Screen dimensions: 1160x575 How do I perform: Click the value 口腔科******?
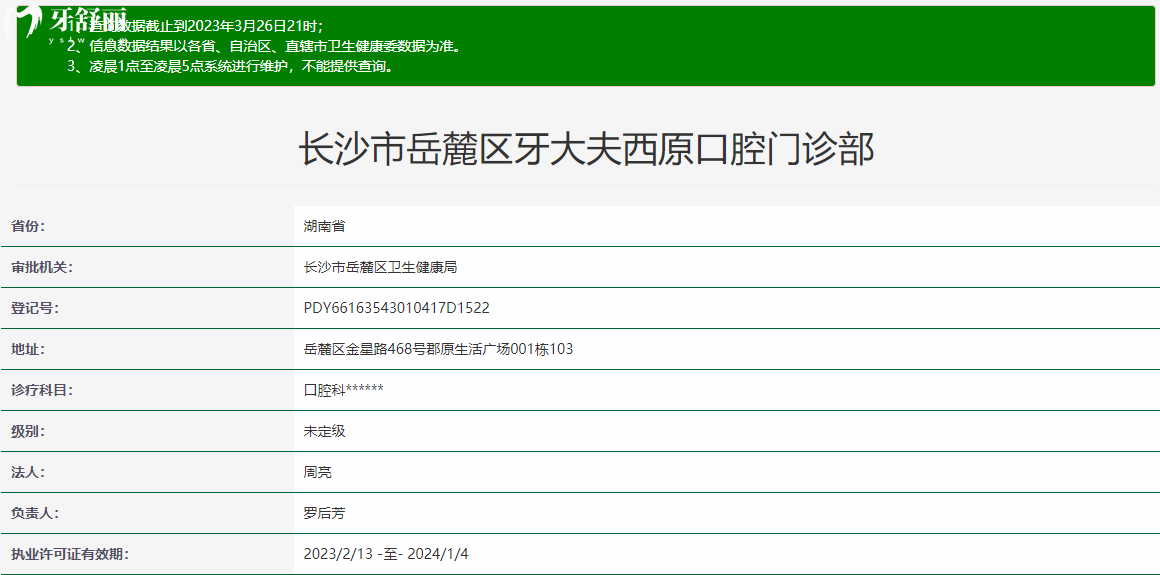[x=343, y=390]
